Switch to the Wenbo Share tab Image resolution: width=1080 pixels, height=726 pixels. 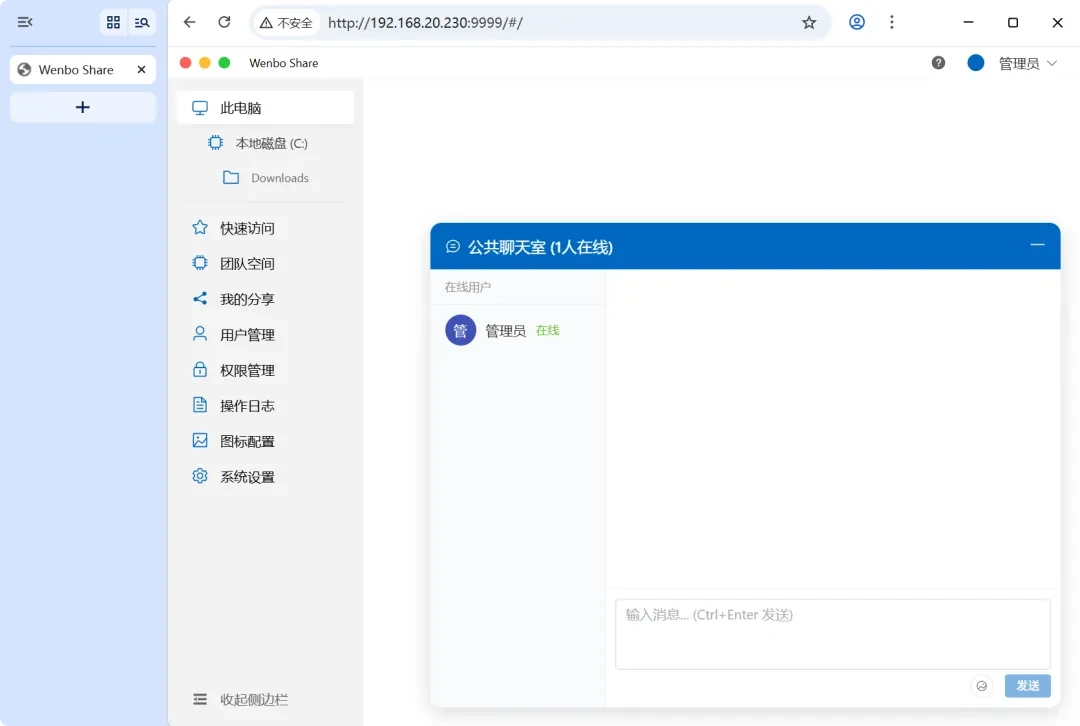(76, 70)
